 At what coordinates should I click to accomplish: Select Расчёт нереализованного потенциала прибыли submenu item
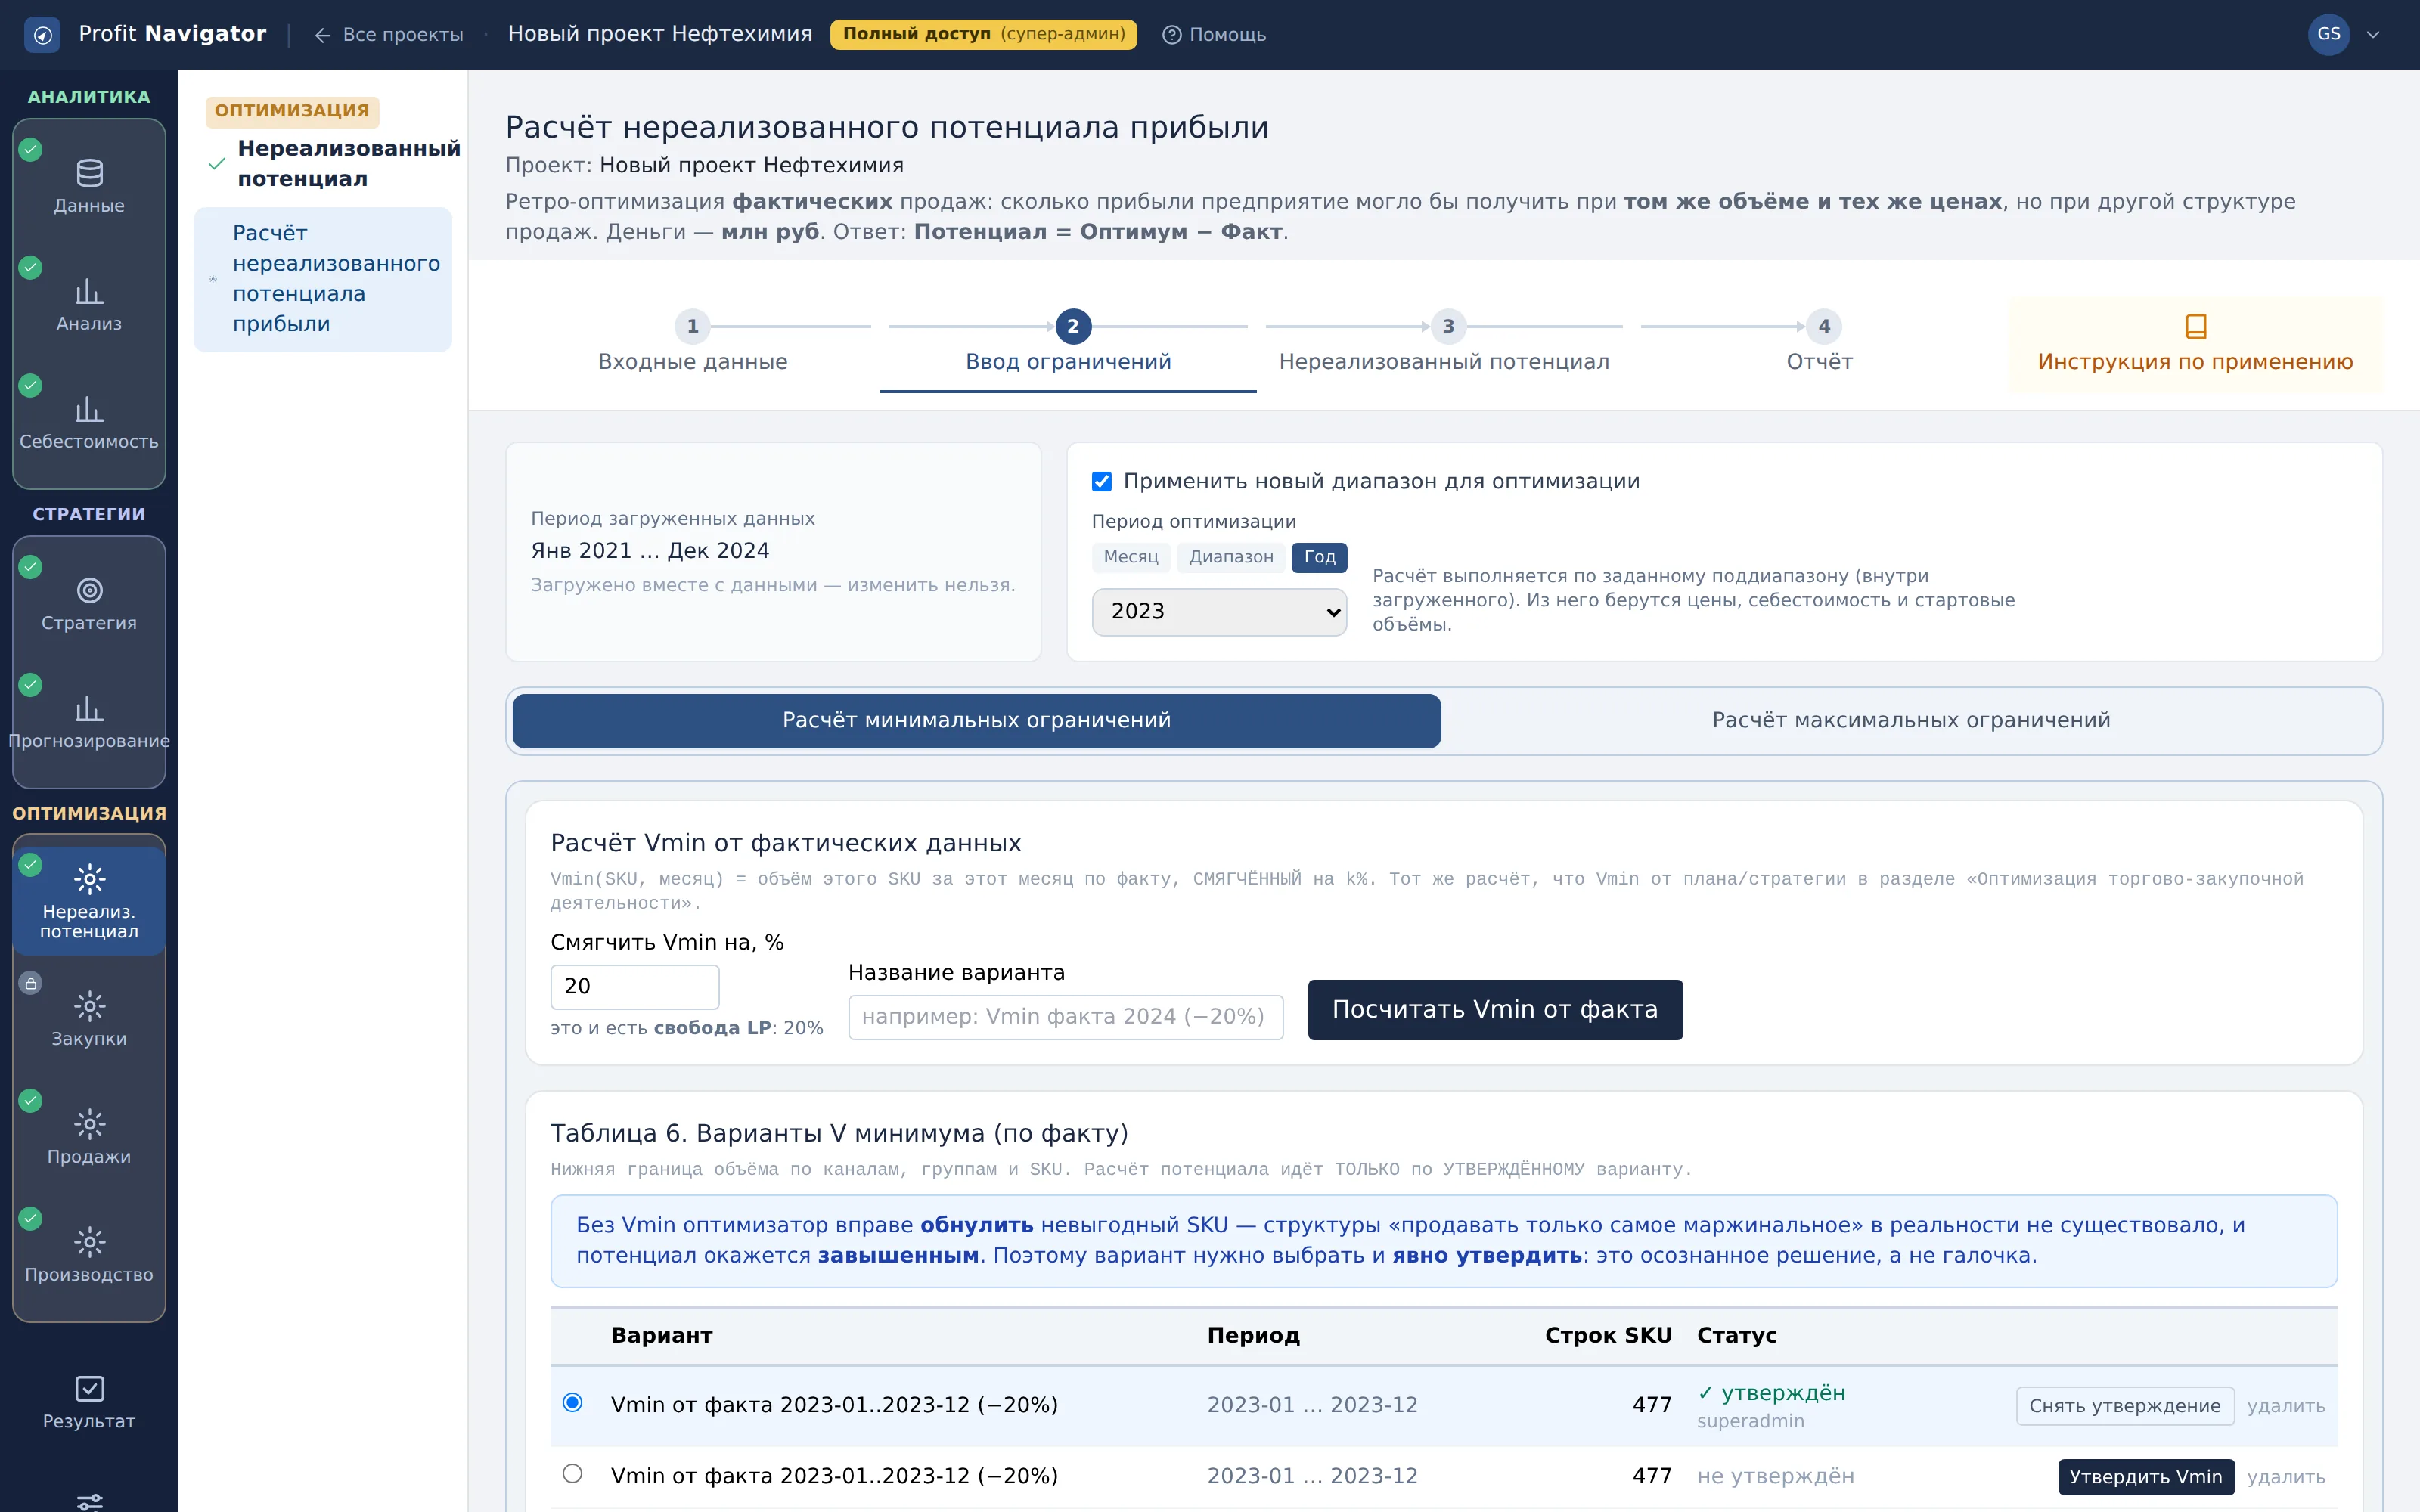point(322,279)
